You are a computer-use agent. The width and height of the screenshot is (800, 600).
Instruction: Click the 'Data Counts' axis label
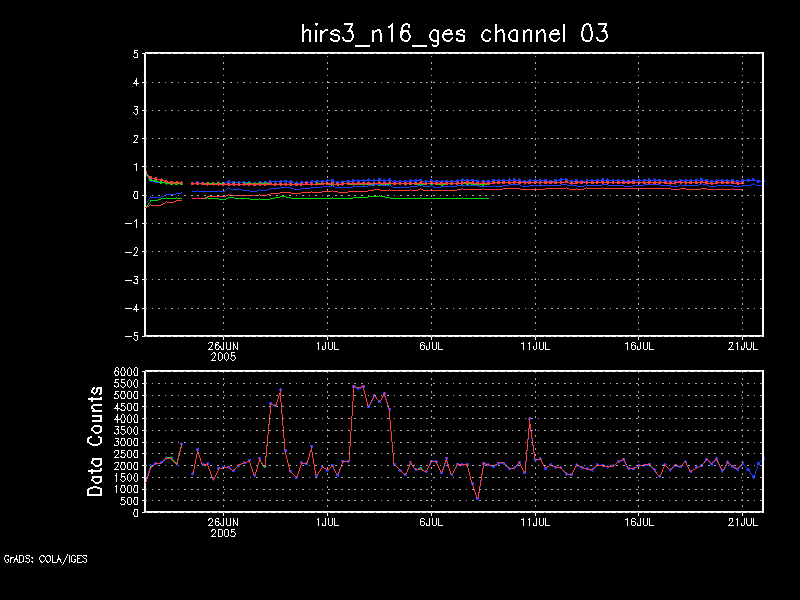tap(96, 441)
